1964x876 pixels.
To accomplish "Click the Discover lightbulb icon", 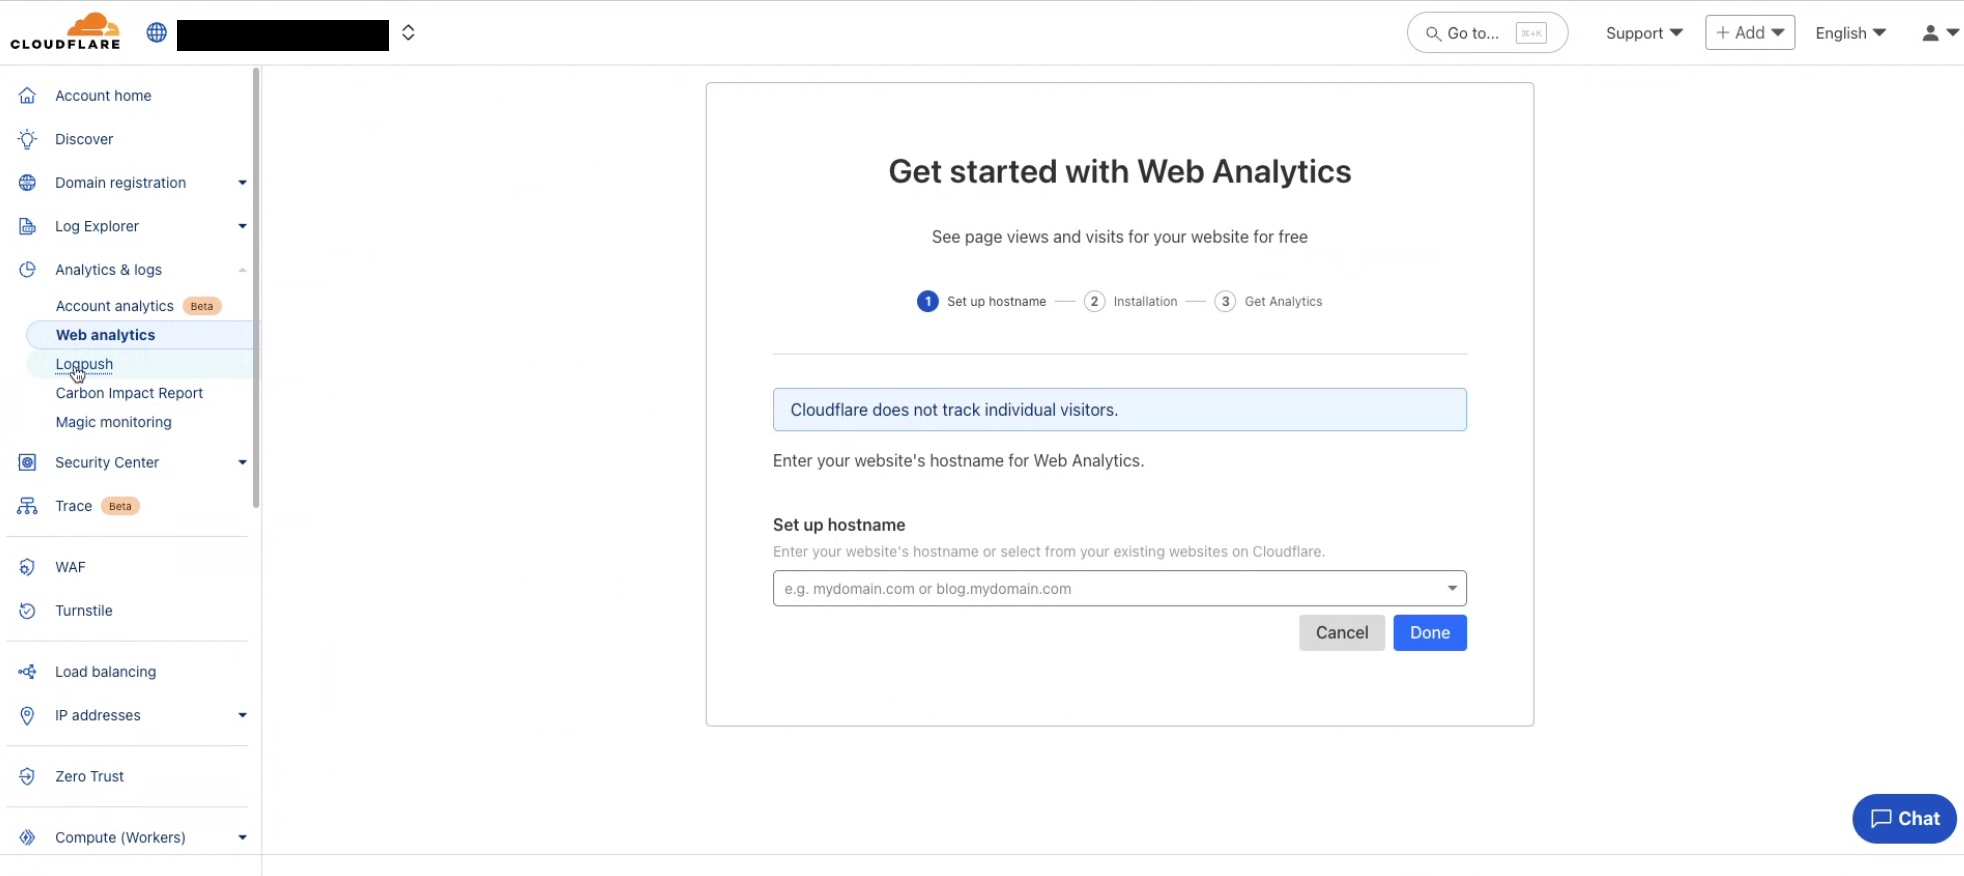I will tap(28, 139).
